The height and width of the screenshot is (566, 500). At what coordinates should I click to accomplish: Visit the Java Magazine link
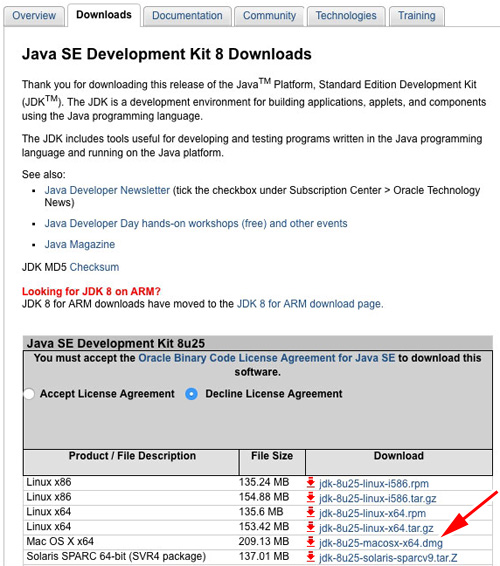pos(79,244)
